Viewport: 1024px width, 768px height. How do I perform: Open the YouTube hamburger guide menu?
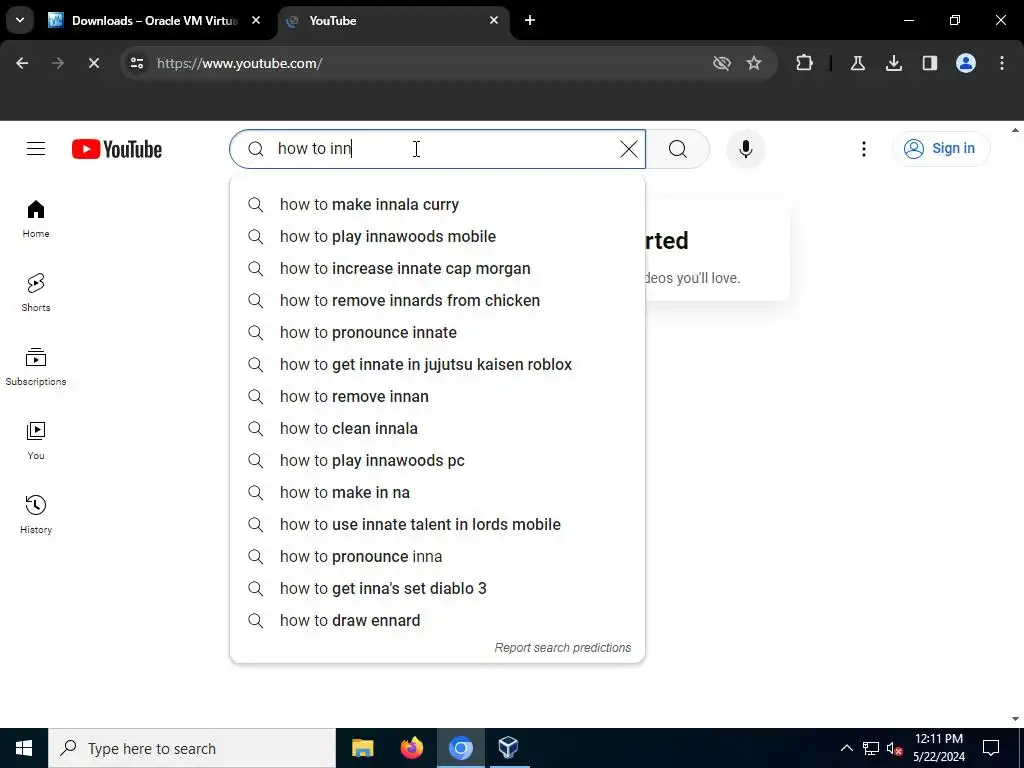click(36, 149)
